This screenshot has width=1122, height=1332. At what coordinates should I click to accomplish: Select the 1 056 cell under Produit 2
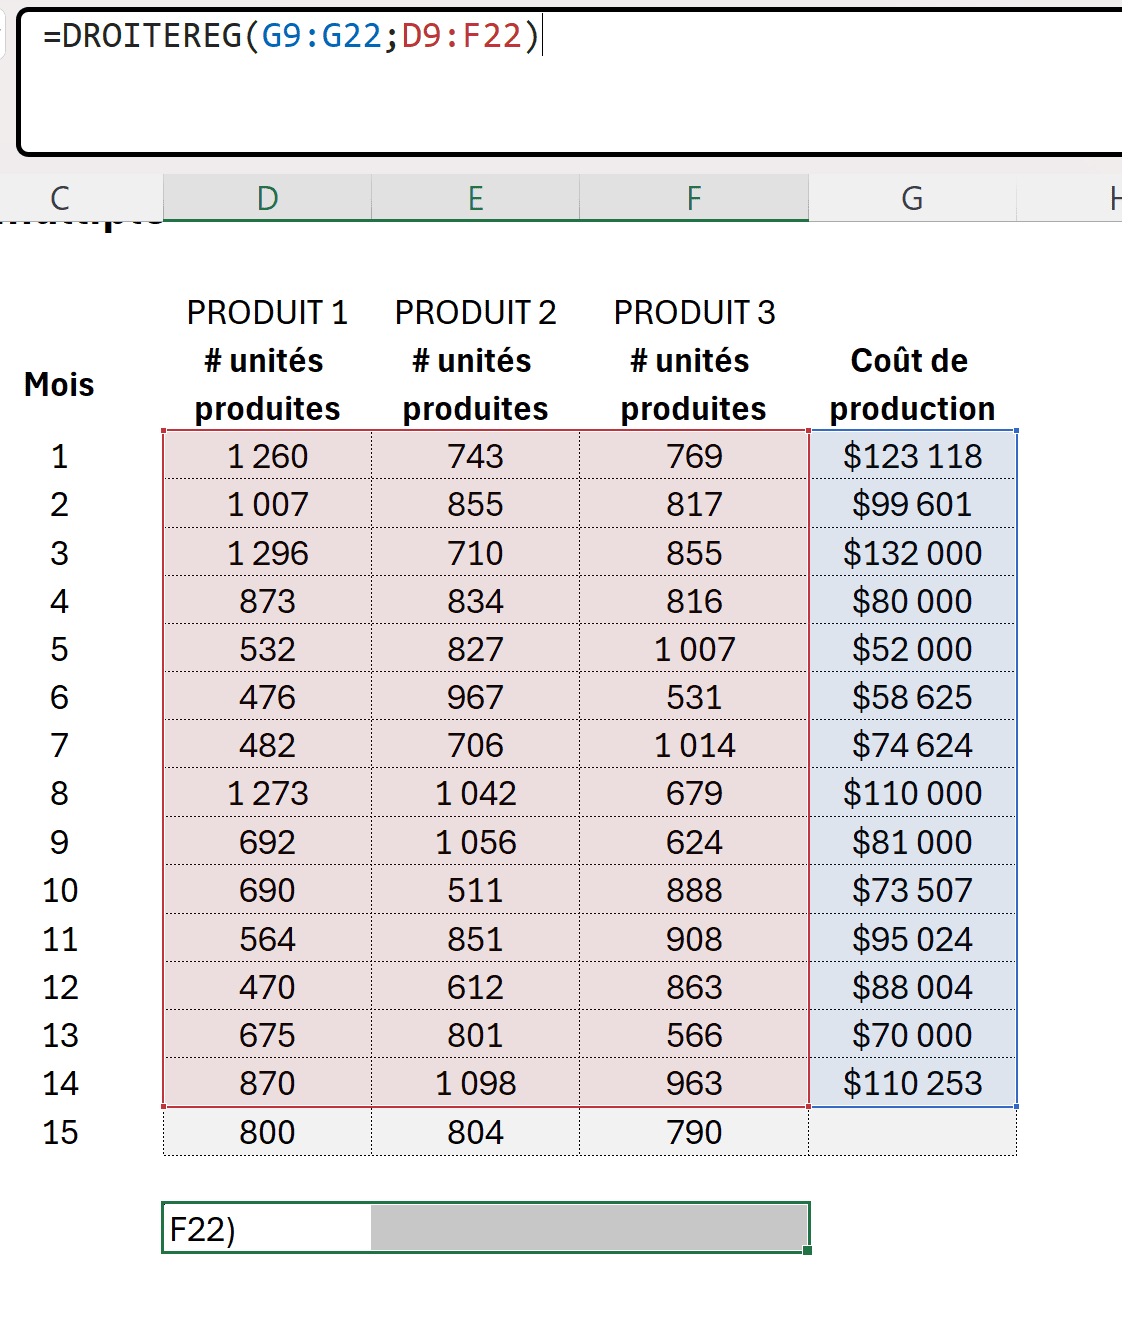475,842
